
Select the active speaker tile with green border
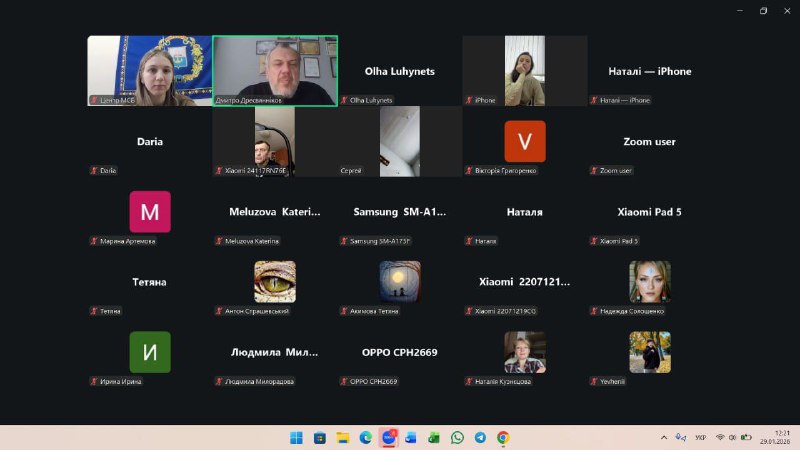275,71
